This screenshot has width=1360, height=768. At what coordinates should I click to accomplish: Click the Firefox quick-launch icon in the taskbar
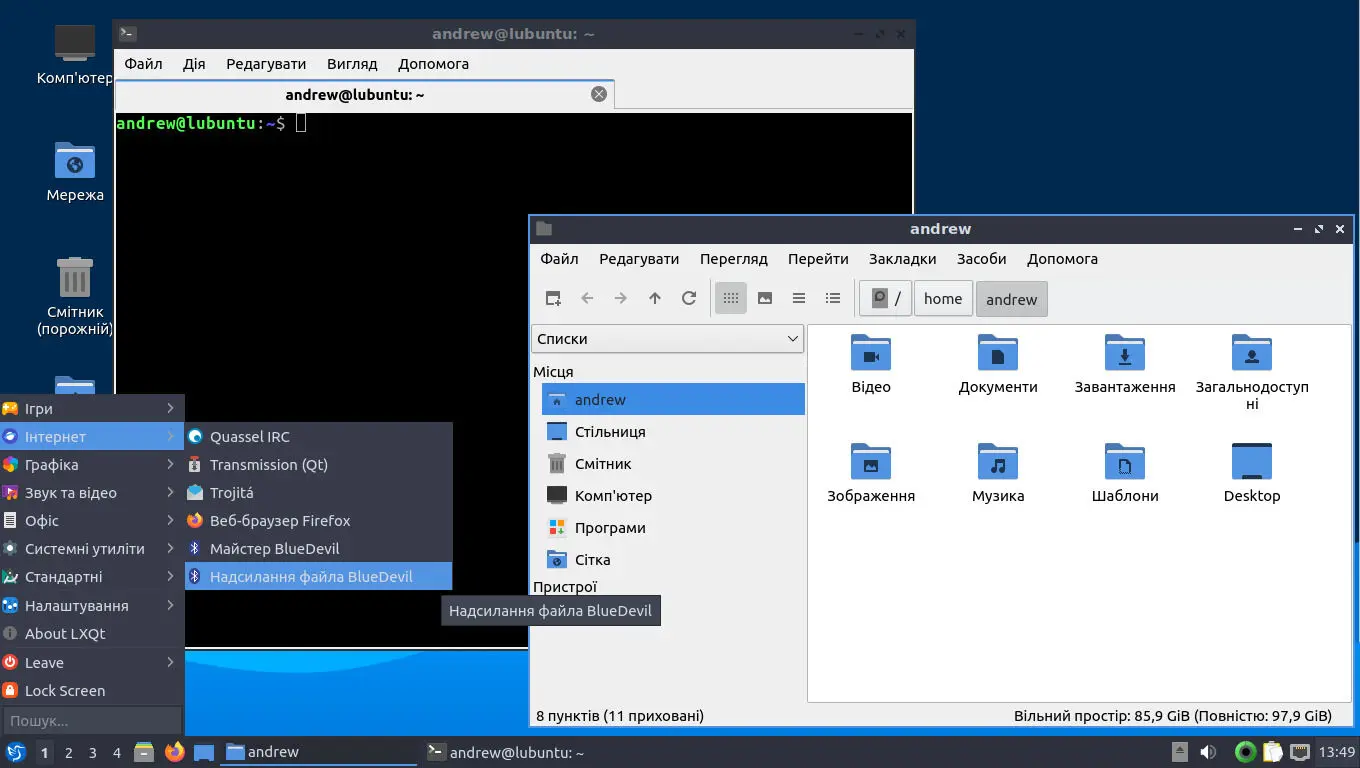(x=175, y=752)
